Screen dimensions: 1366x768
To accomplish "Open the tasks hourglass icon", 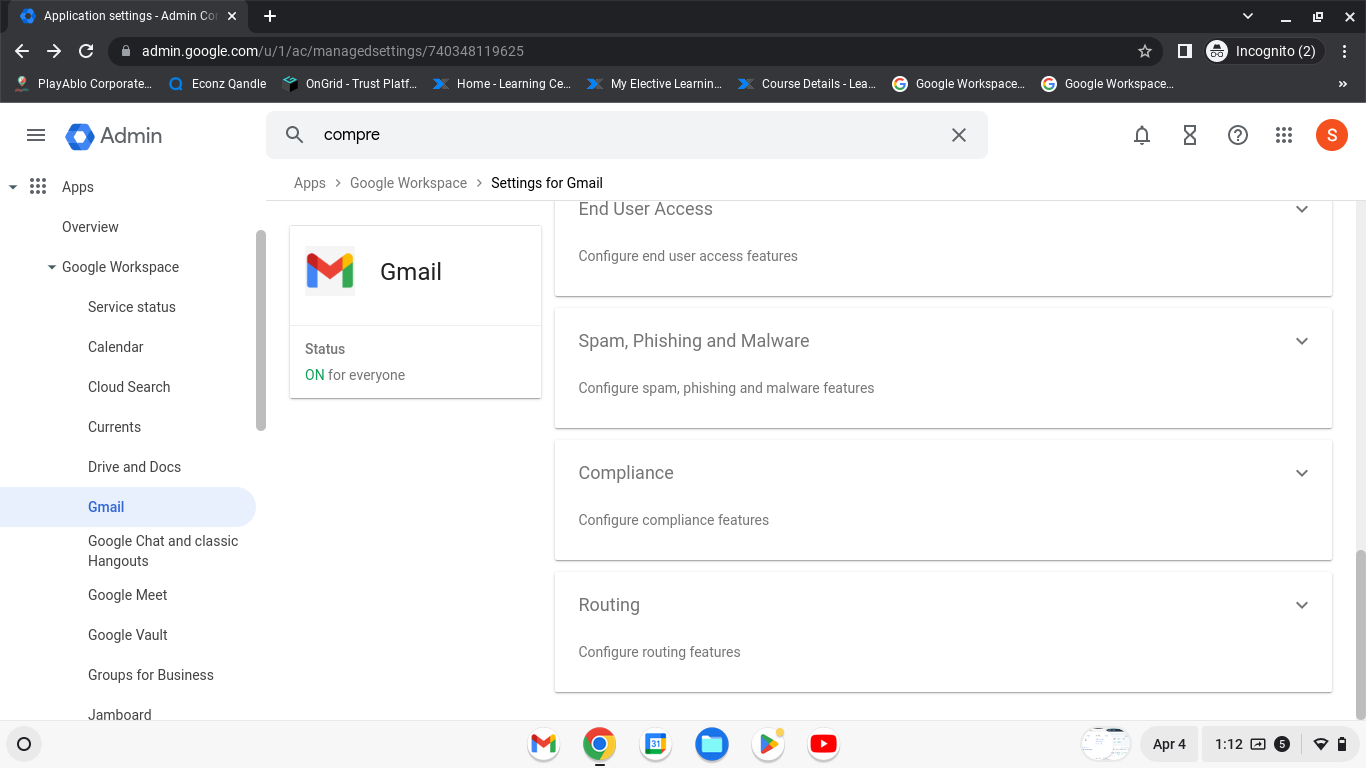I will [x=1190, y=135].
